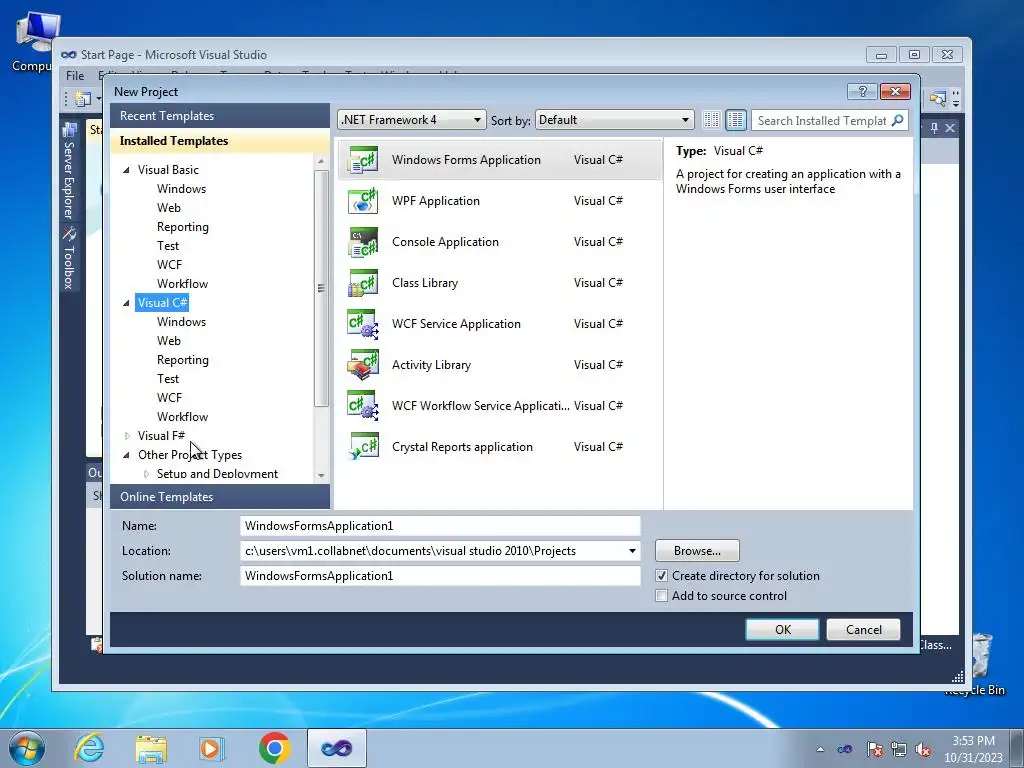Viewport: 1024px width, 768px height.
Task: Click the Browse... button
Action: pos(697,551)
